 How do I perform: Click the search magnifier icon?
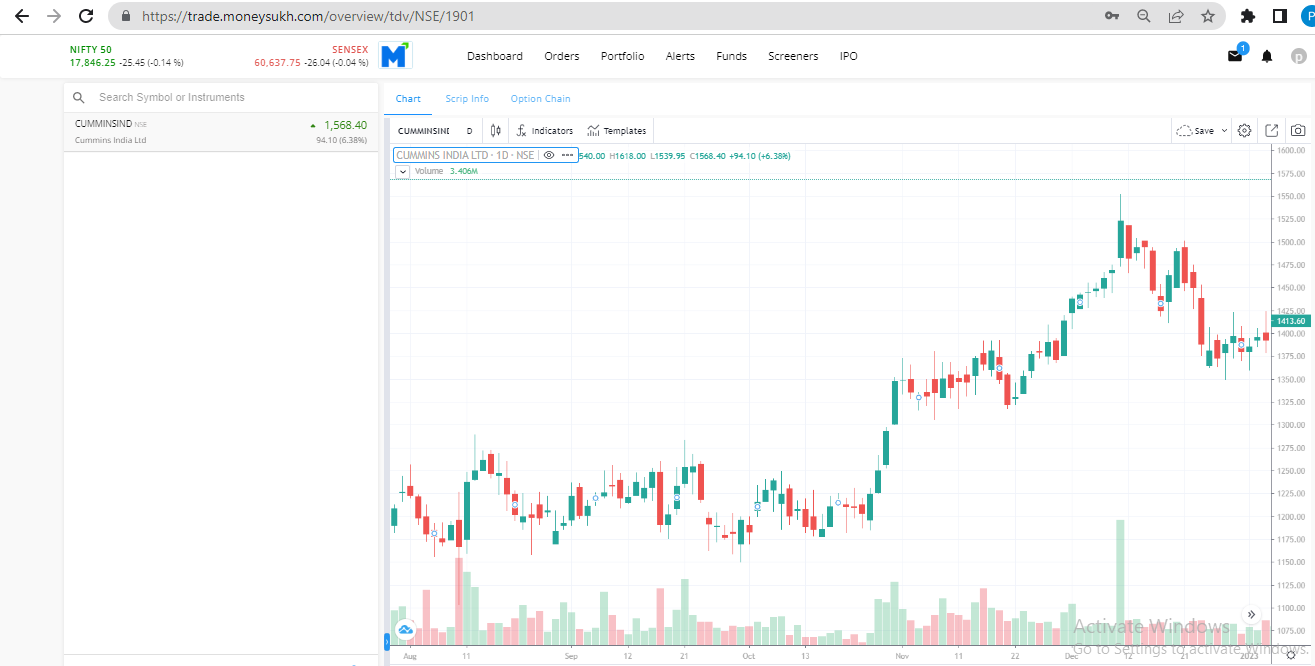(x=79, y=98)
